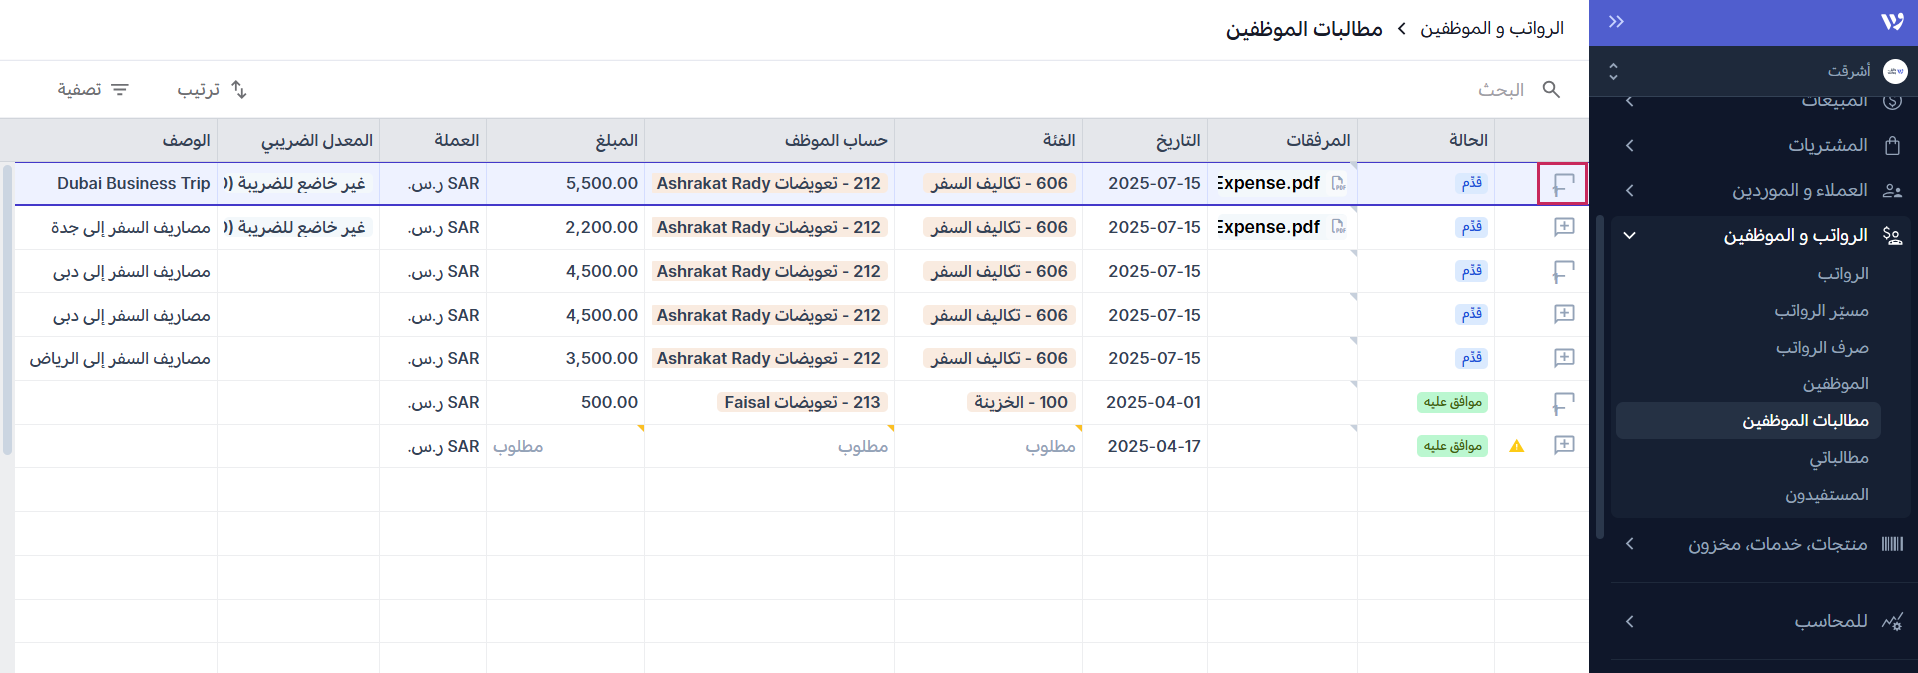Open the مسيّر الرواتب menu item
The height and width of the screenshot is (673, 1918).
[1821, 311]
